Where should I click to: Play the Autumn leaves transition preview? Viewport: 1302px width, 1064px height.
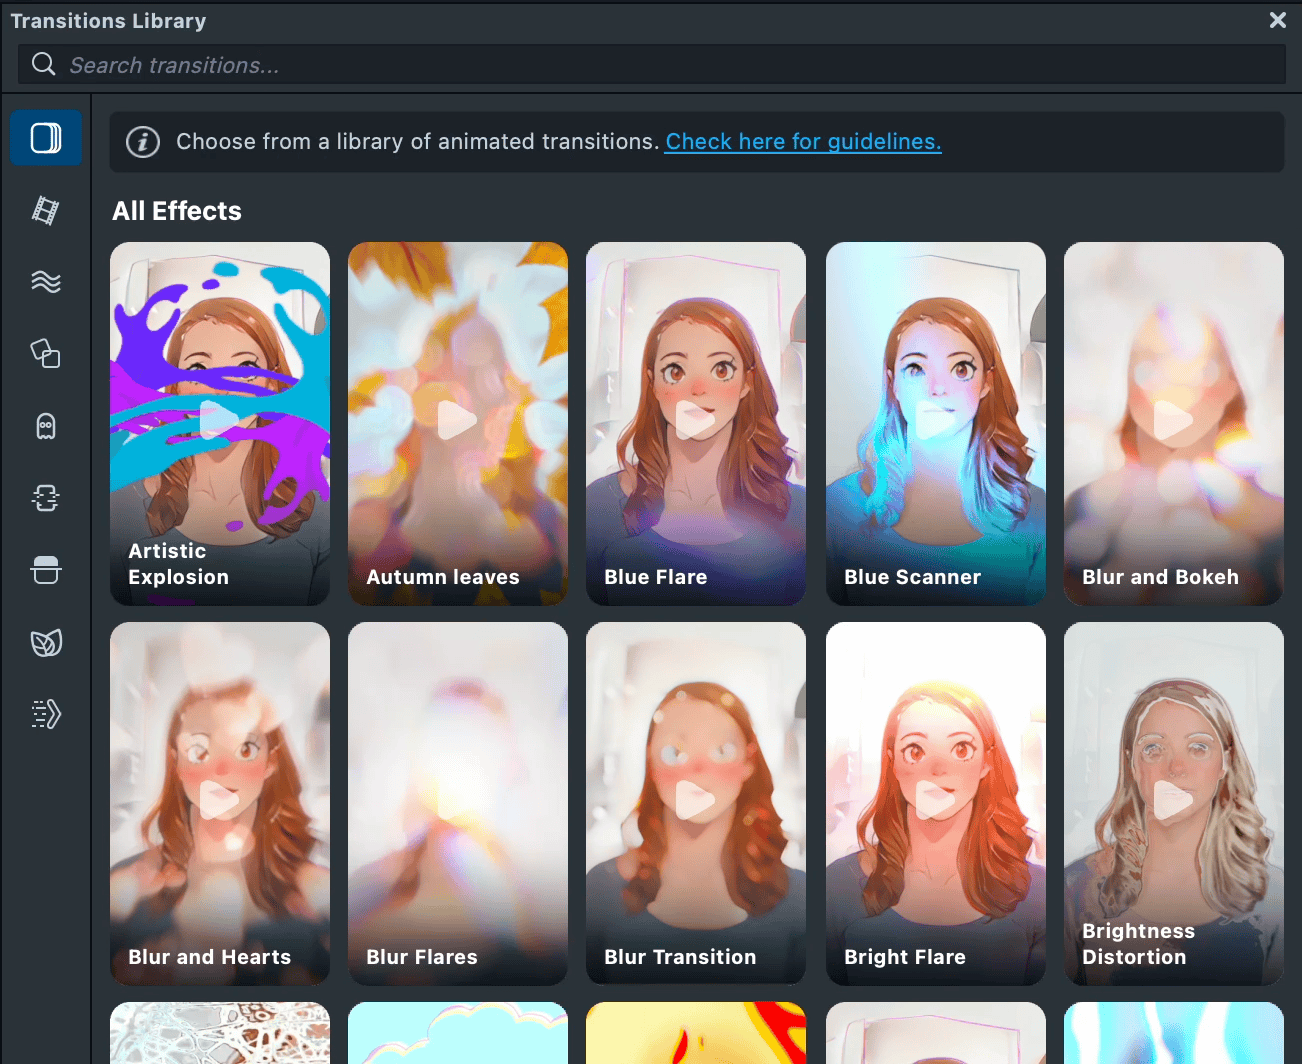point(457,420)
